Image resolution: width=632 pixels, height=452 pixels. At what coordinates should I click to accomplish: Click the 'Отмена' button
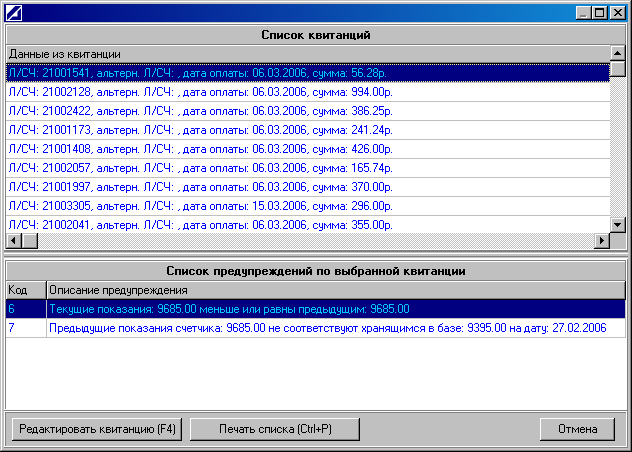coord(577,429)
